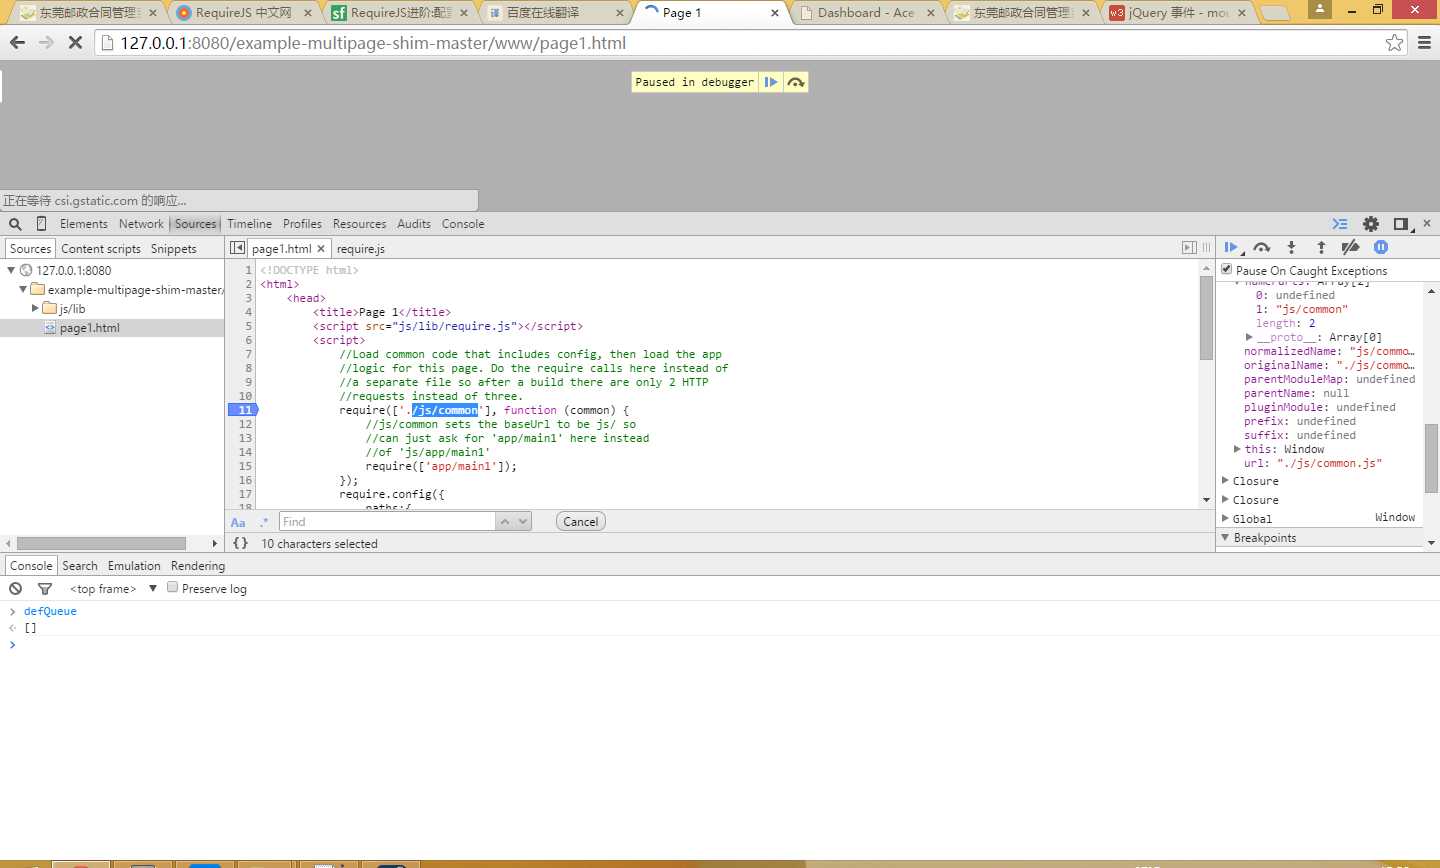Switch to Network panel
The image size is (1440, 868).
tap(141, 224)
